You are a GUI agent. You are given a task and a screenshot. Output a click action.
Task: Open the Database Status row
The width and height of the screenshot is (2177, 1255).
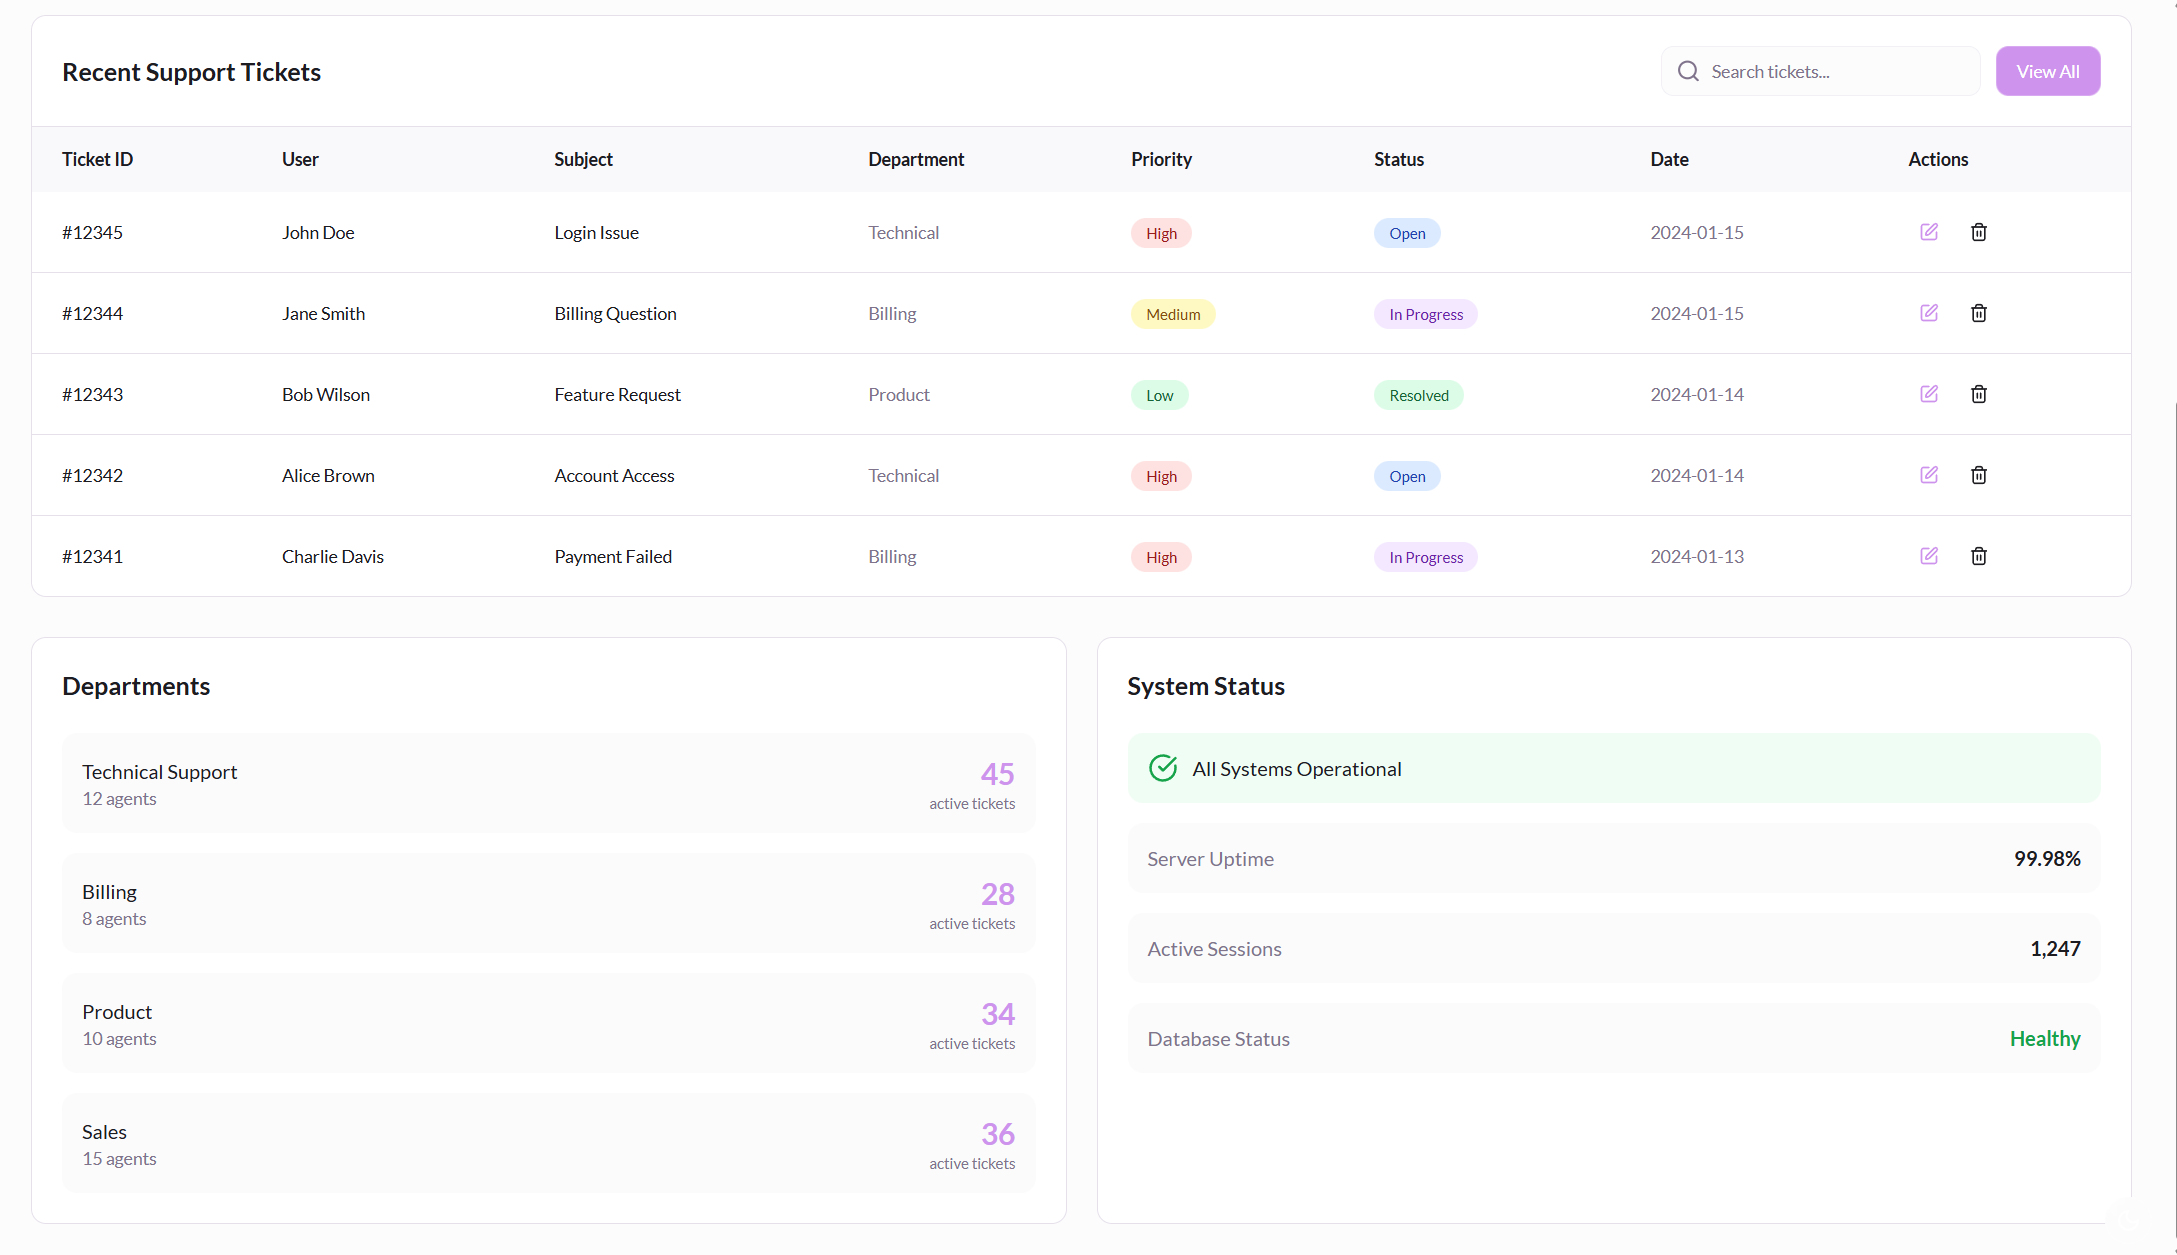pos(1613,1038)
